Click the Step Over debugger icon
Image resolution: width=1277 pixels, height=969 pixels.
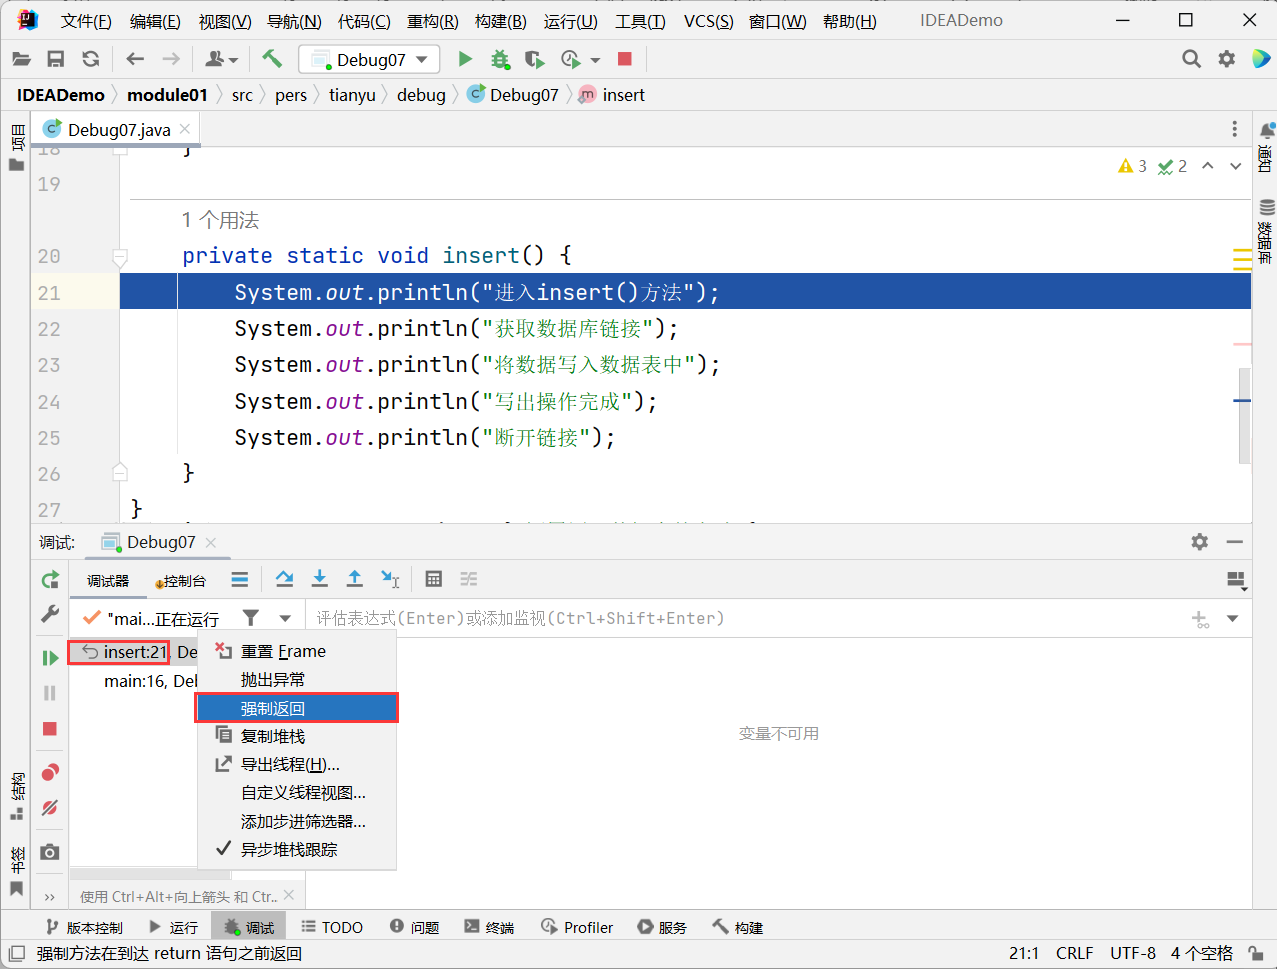(284, 579)
